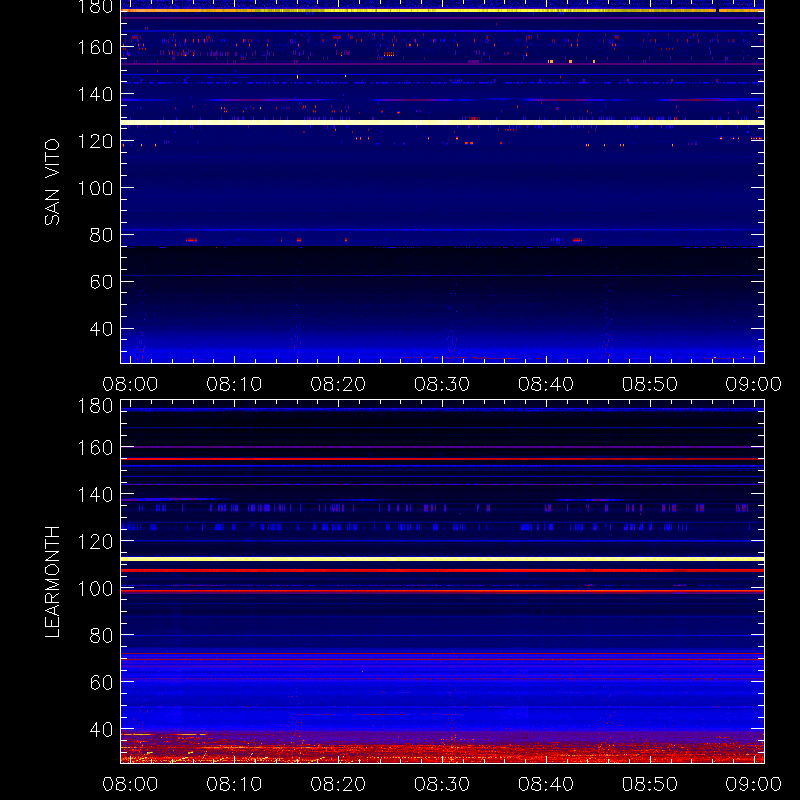Click the LEARMONTH axis label
This screenshot has width=800, height=800.
click(x=52, y=582)
